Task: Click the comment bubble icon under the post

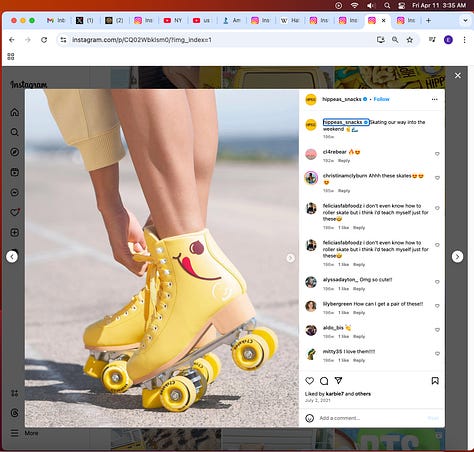Action: [x=324, y=381]
